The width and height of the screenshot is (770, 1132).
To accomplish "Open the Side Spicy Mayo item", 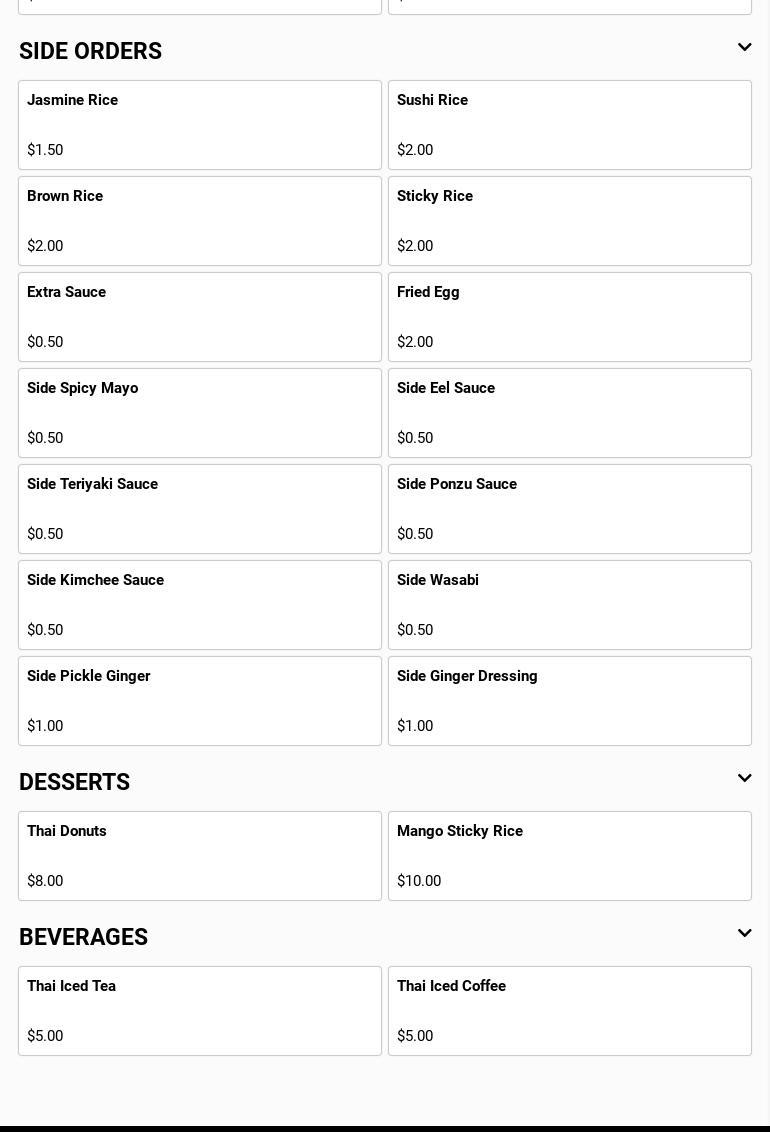I will (200, 413).
